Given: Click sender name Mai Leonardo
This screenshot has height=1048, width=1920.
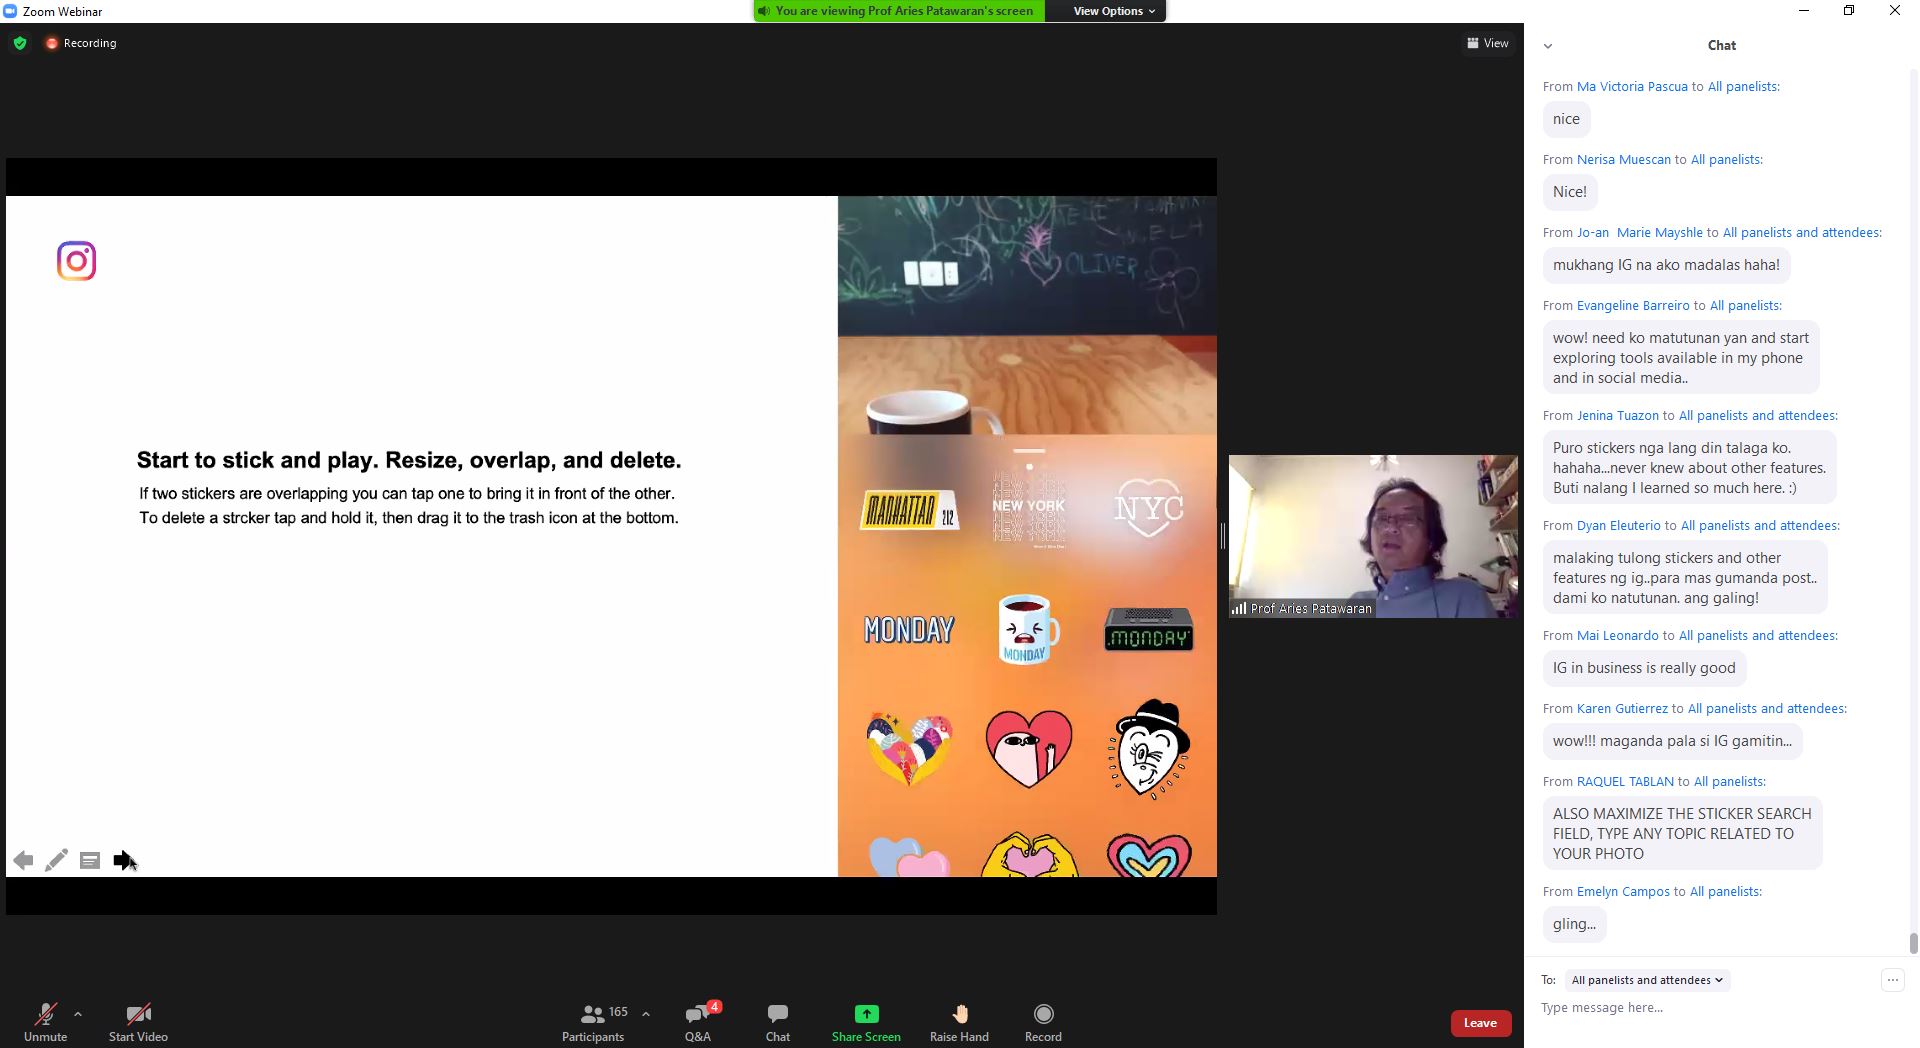Looking at the screenshot, I should tap(1617, 636).
